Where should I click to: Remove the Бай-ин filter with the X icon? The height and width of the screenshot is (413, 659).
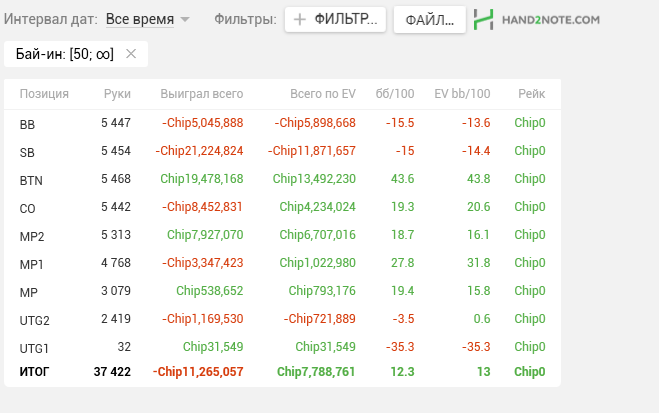(x=131, y=54)
